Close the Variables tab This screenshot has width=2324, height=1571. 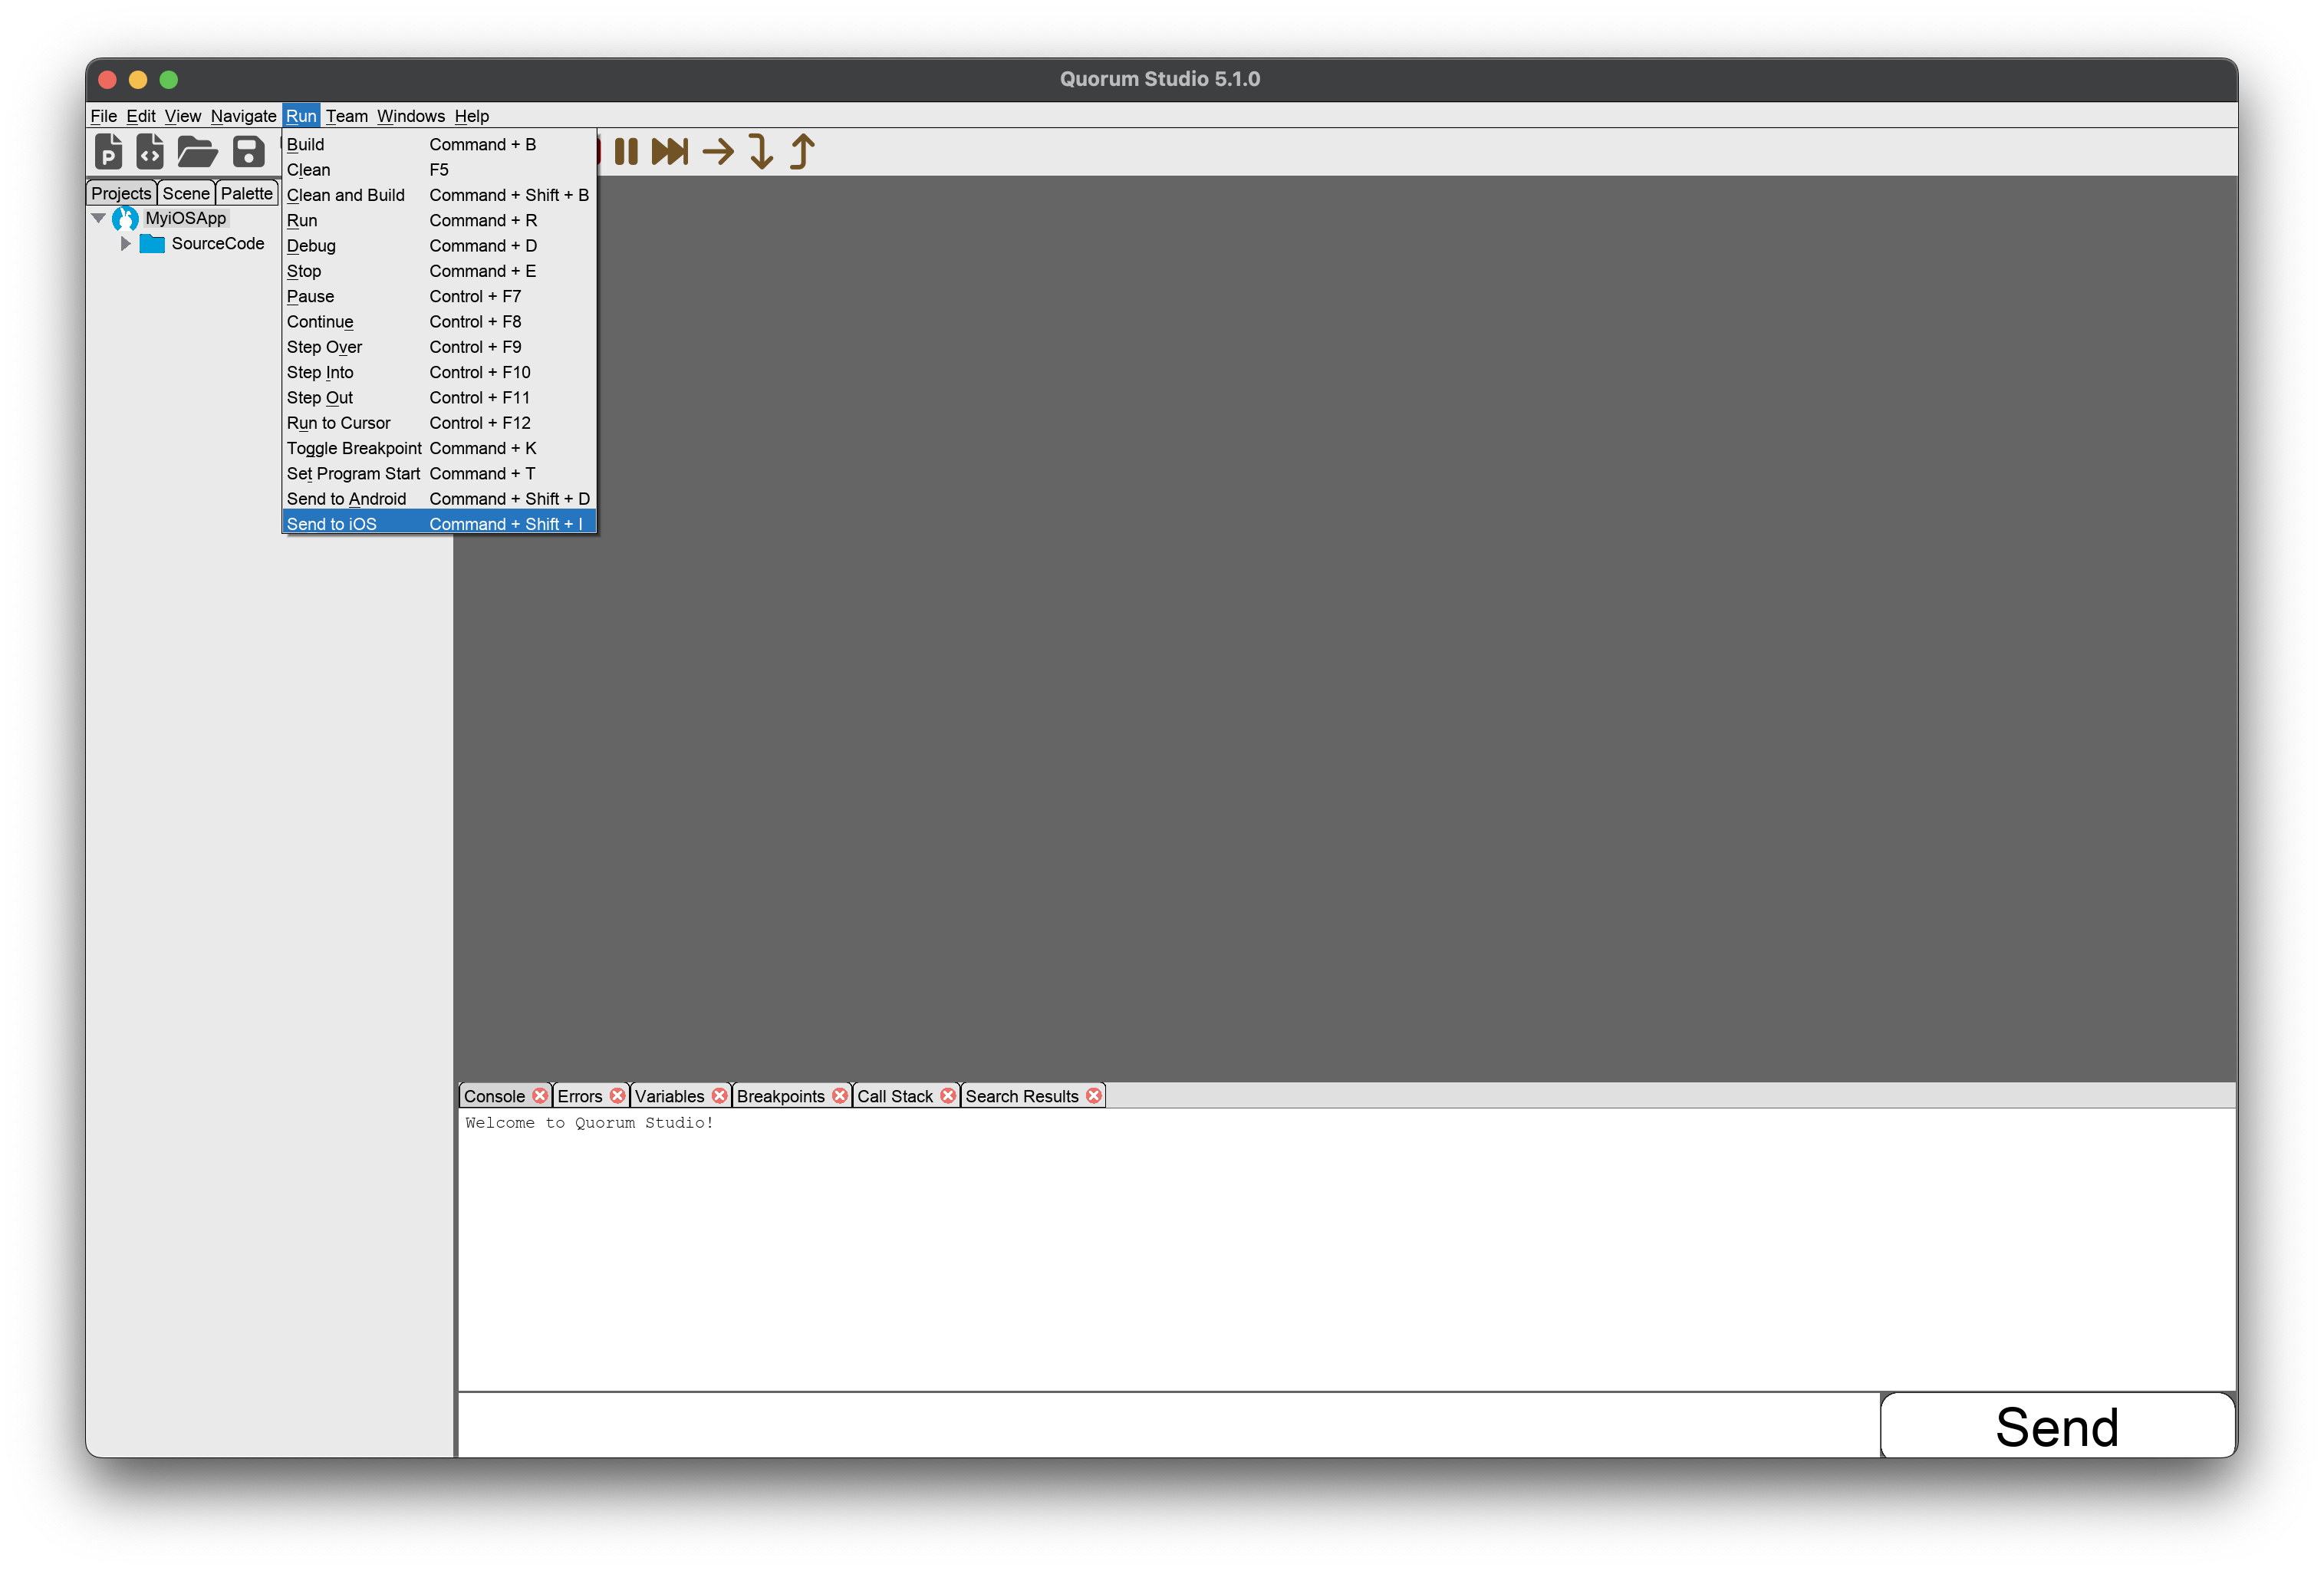(x=719, y=1096)
